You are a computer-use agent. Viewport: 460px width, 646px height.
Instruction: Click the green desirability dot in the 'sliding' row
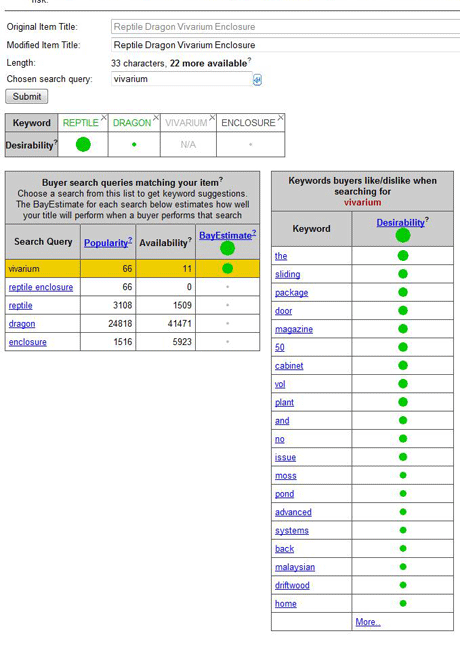[403, 274]
